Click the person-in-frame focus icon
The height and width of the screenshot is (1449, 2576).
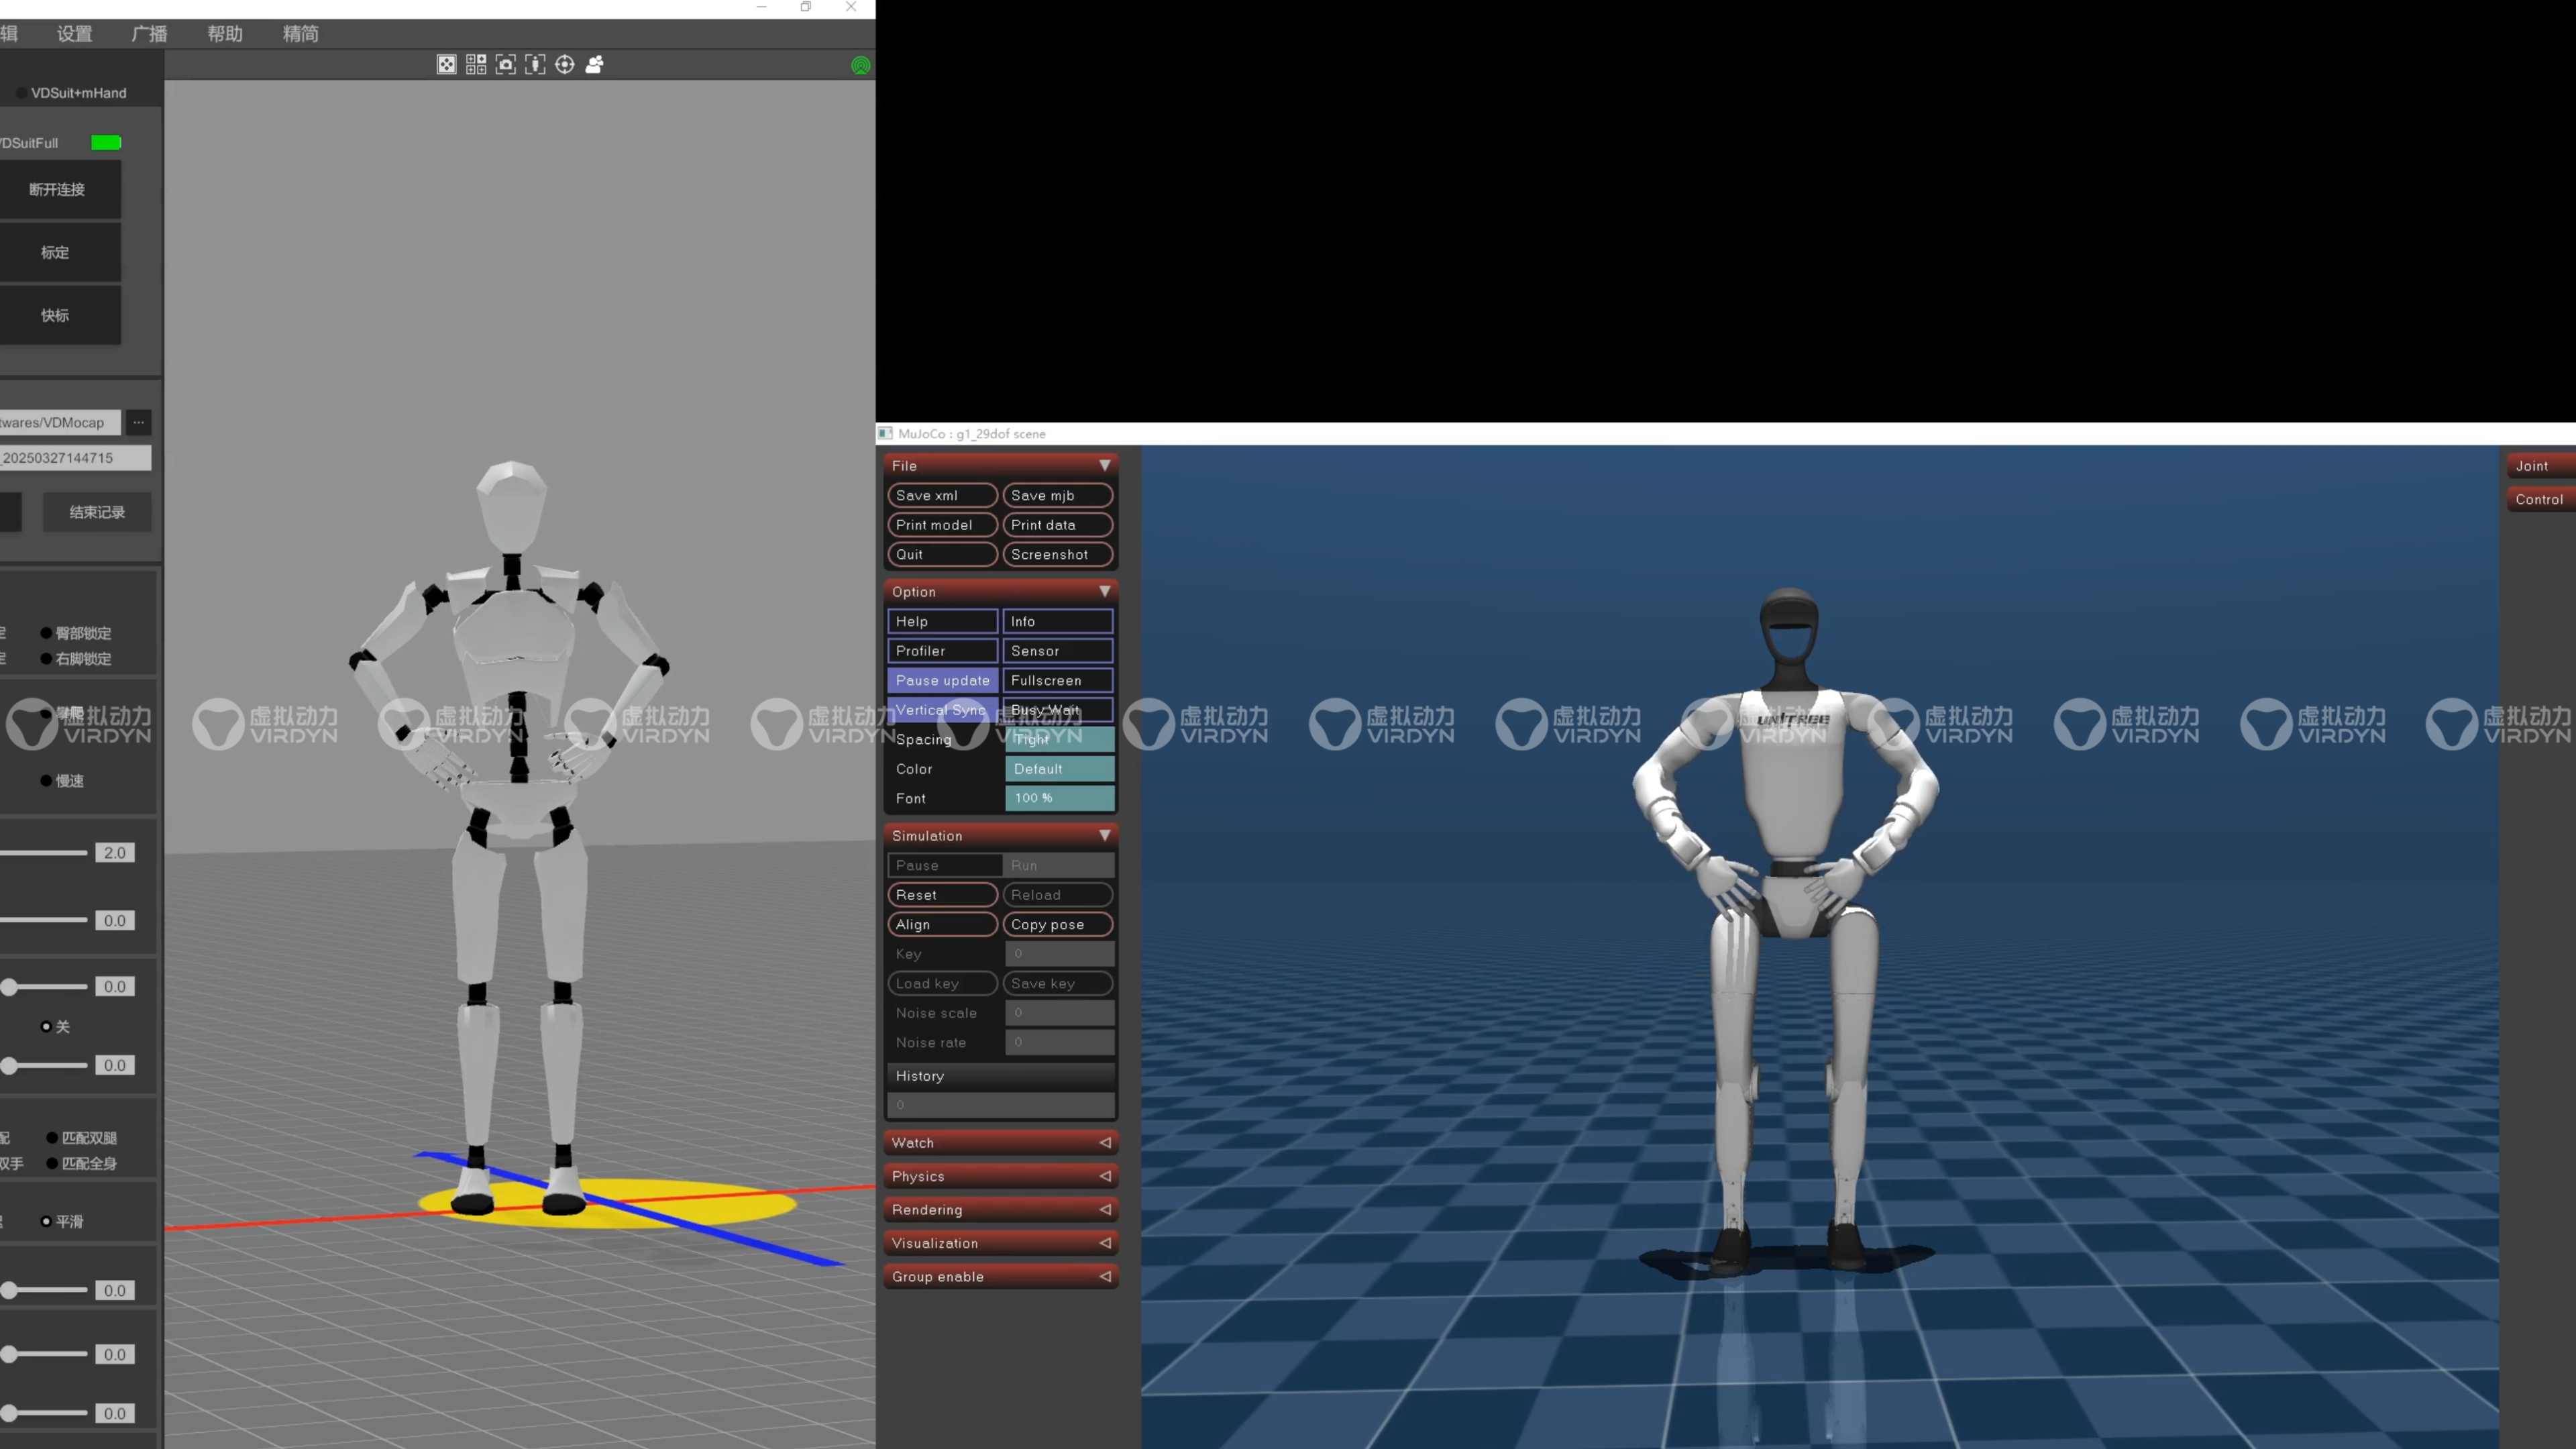pyautogui.click(x=535, y=65)
